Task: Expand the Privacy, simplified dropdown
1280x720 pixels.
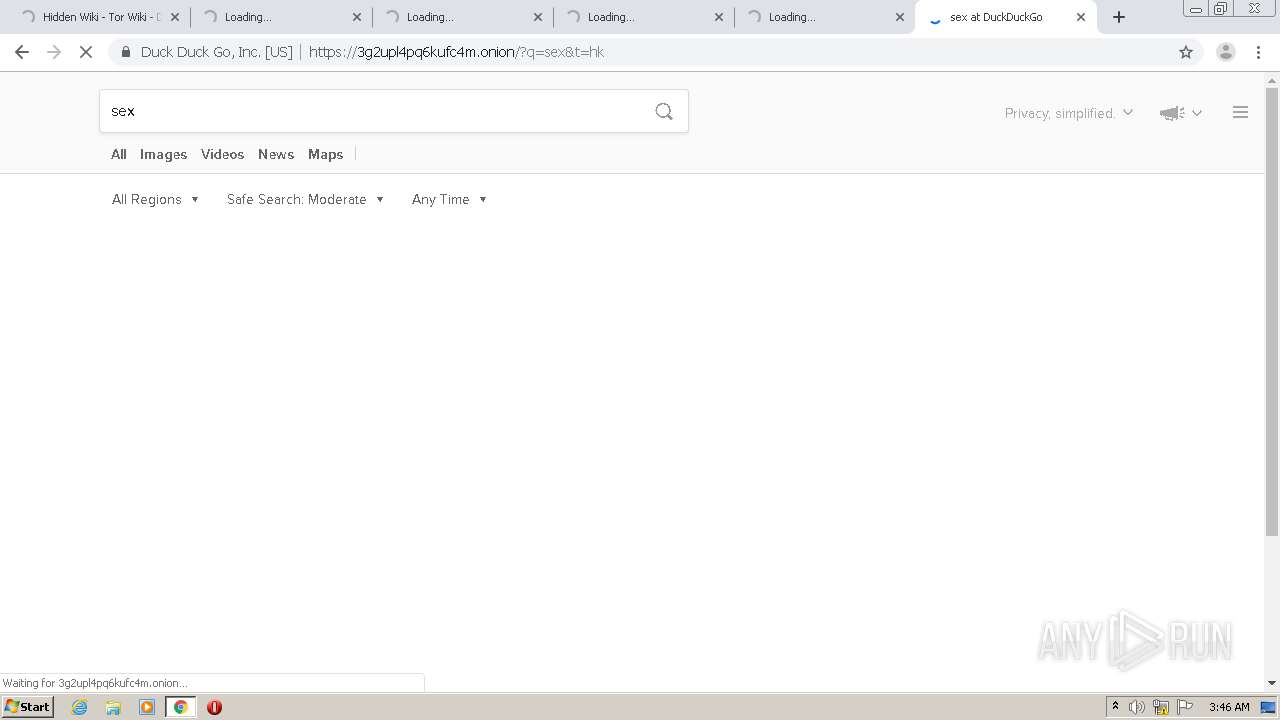Action: click(x=1069, y=113)
